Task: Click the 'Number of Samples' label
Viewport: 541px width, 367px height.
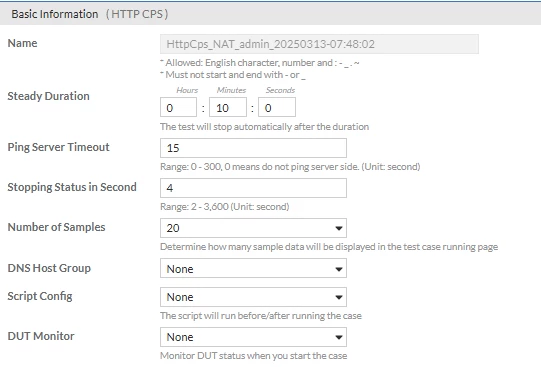Action: tap(56, 227)
